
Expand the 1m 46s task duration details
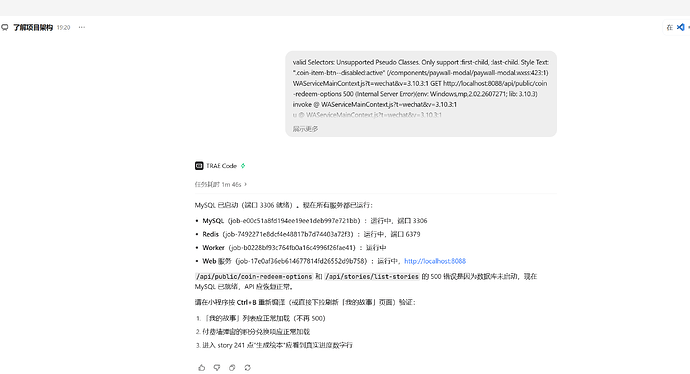(x=221, y=184)
